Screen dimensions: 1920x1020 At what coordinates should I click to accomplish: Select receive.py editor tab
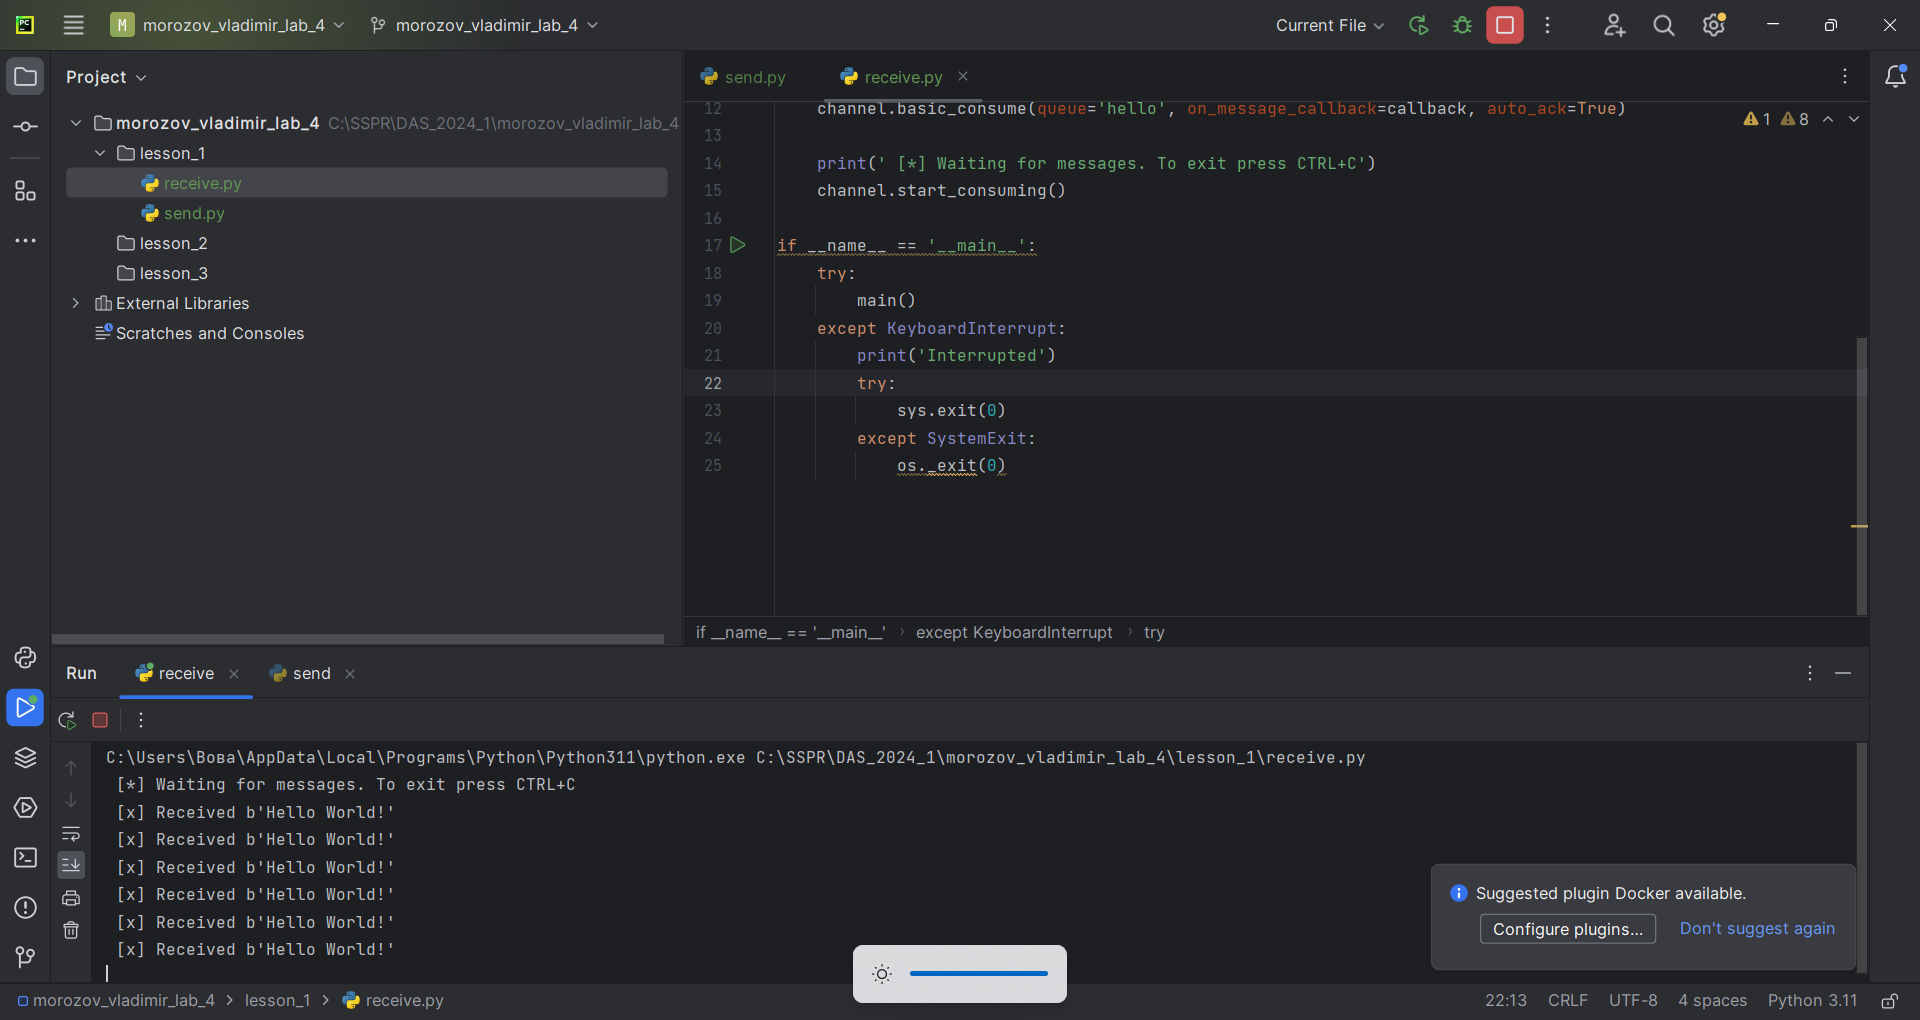(x=893, y=77)
